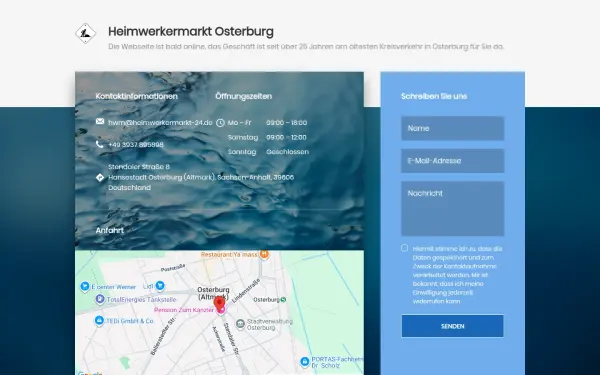Click the envelope email icon
Screen dimensions: 600x375
(100, 121)
